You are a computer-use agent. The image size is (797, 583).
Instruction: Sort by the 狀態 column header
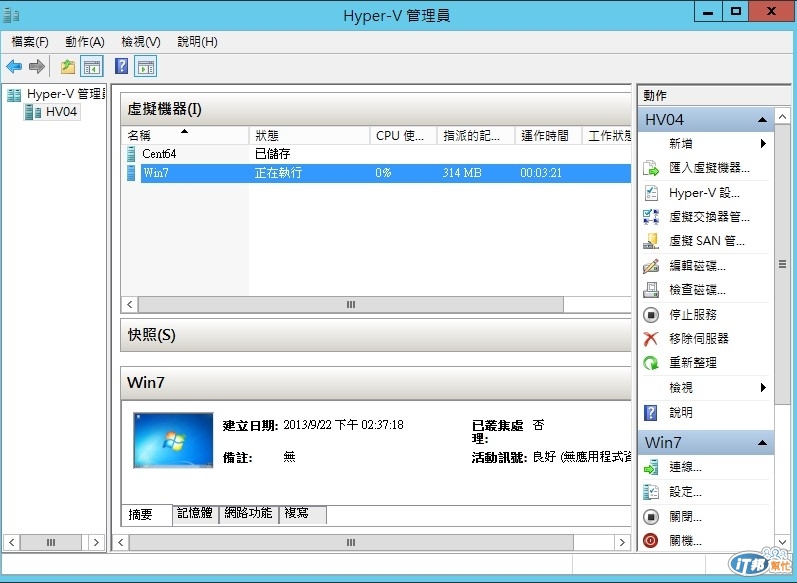[x=309, y=135]
